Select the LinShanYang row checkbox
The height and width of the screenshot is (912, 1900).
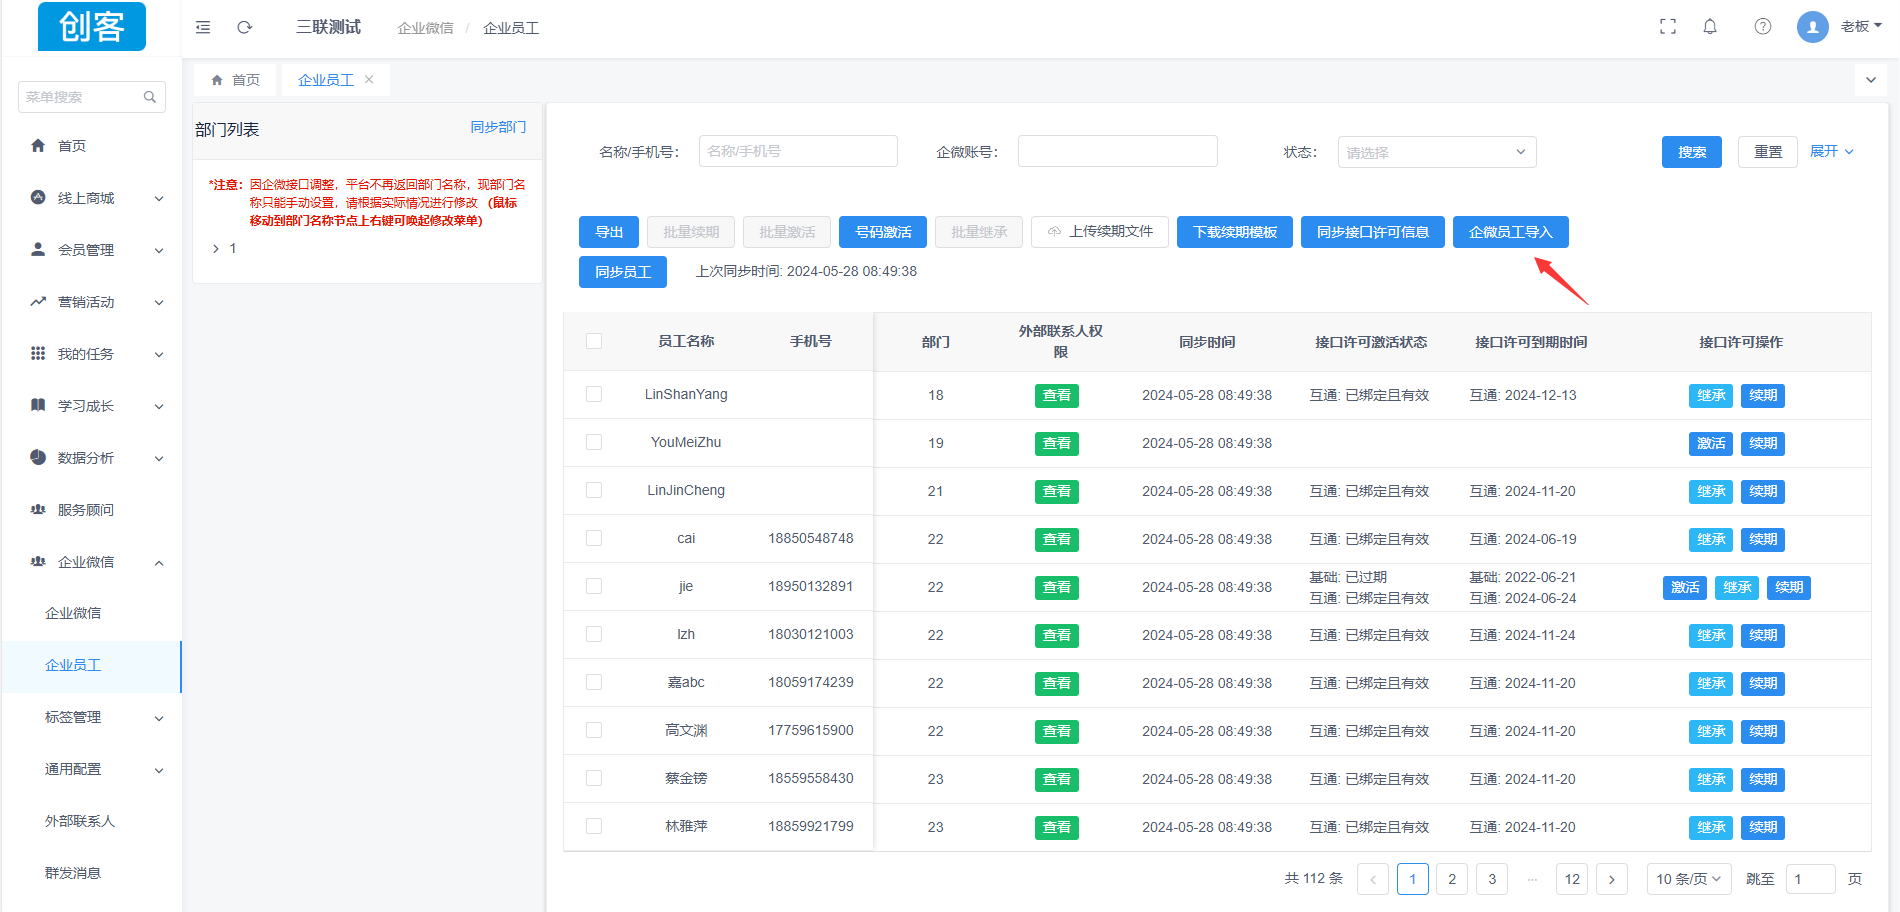click(x=594, y=395)
